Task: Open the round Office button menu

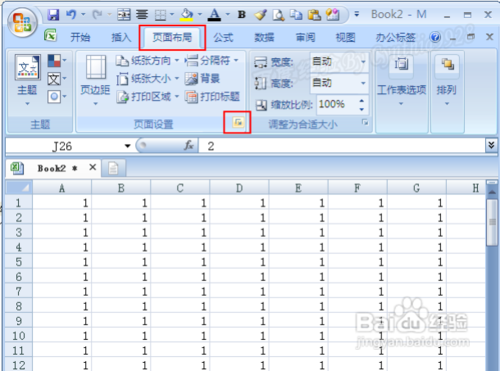Action: click(22, 23)
